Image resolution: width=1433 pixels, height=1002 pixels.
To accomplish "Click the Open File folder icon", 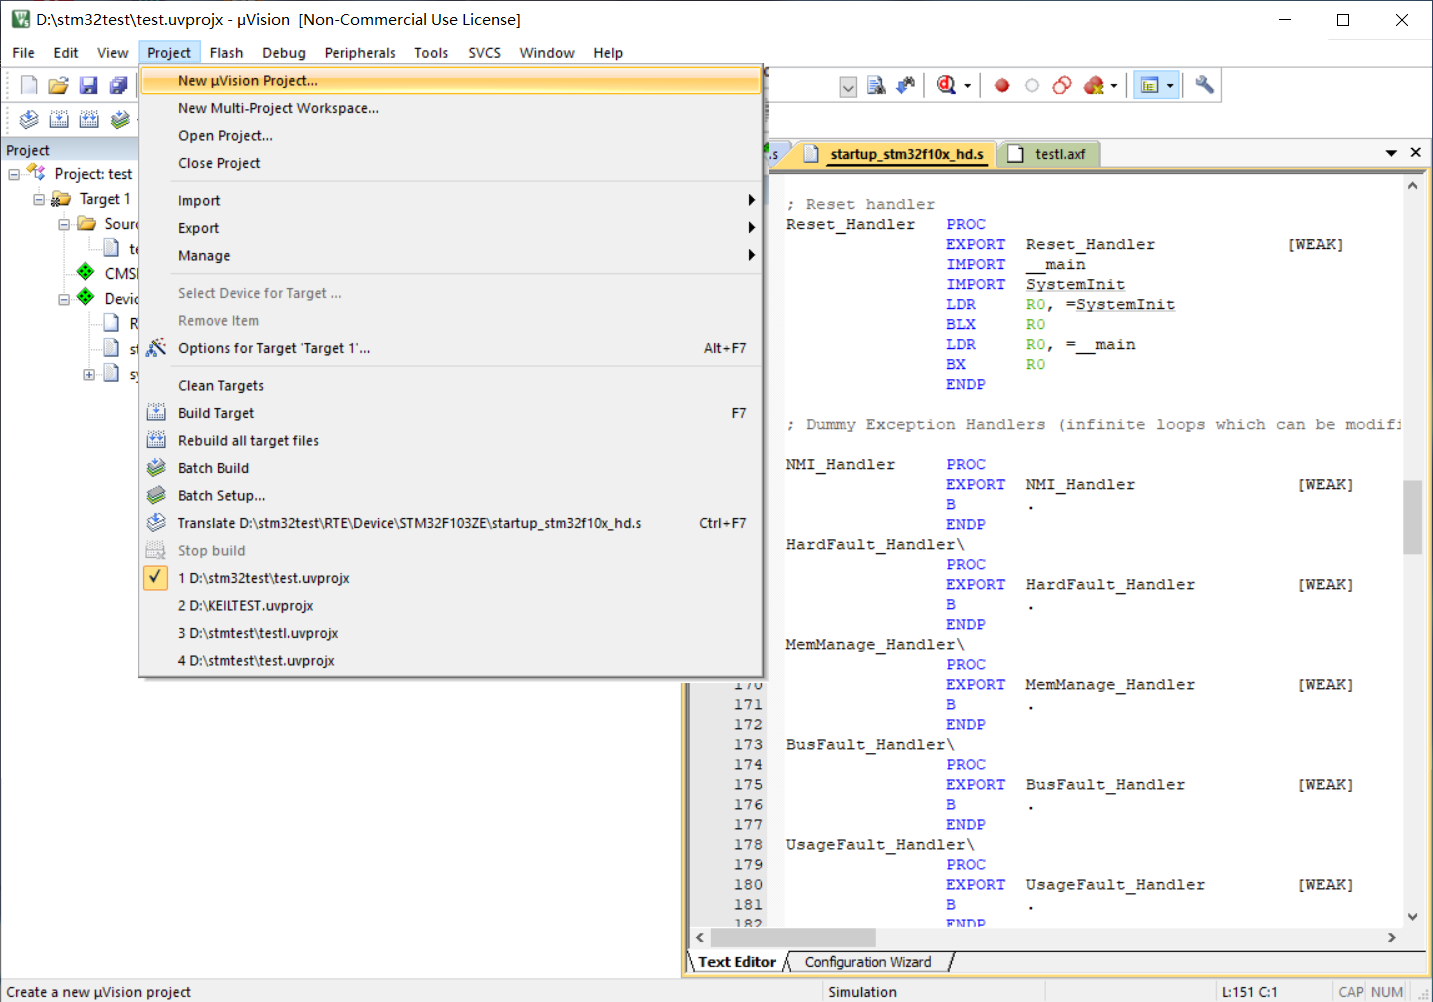I will tap(59, 86).
